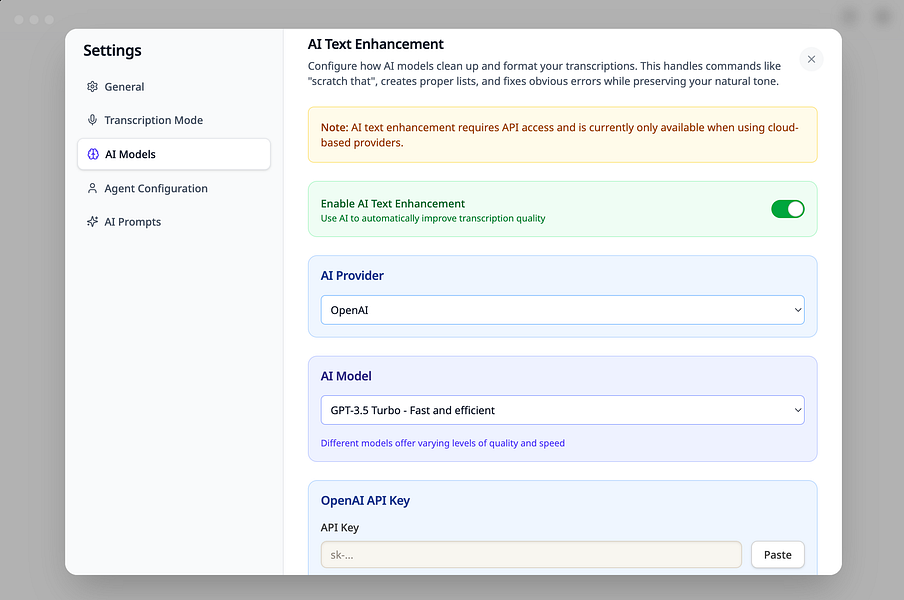Click the red window close dot
The width and height of the screenshot is (904, 600).
[x=19, y=19]
